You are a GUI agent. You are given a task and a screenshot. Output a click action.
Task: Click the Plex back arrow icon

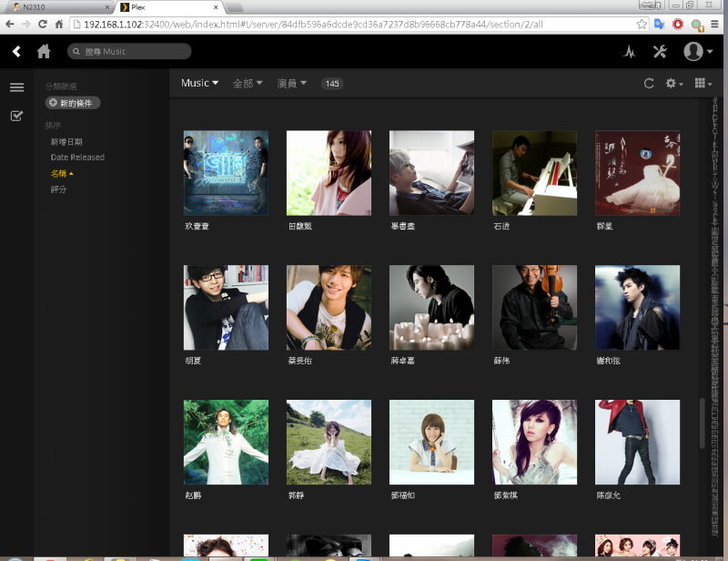[17, 52]
